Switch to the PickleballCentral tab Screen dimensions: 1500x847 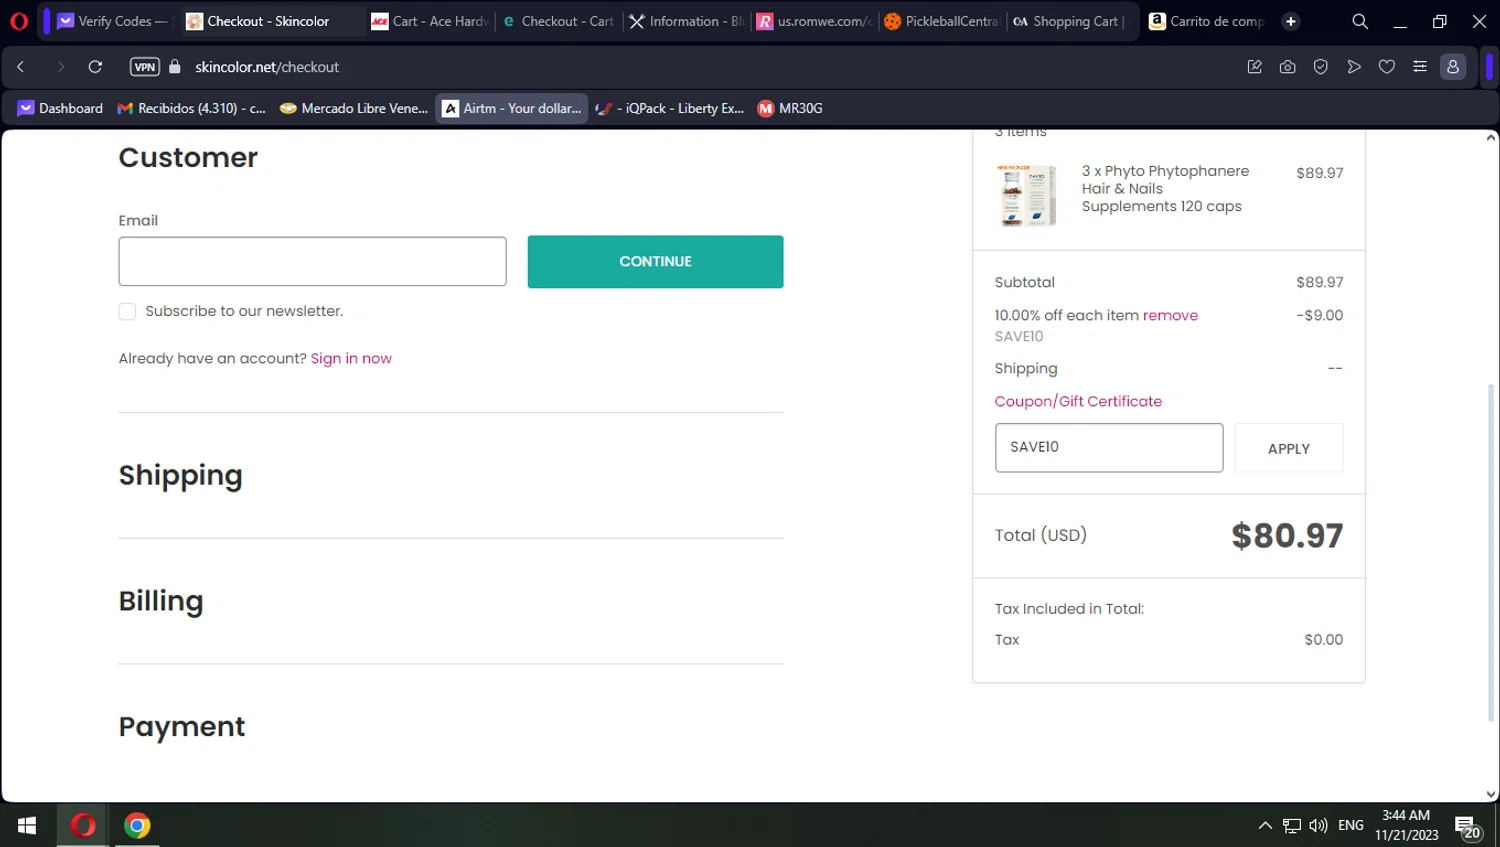click(x=943, y=21)
